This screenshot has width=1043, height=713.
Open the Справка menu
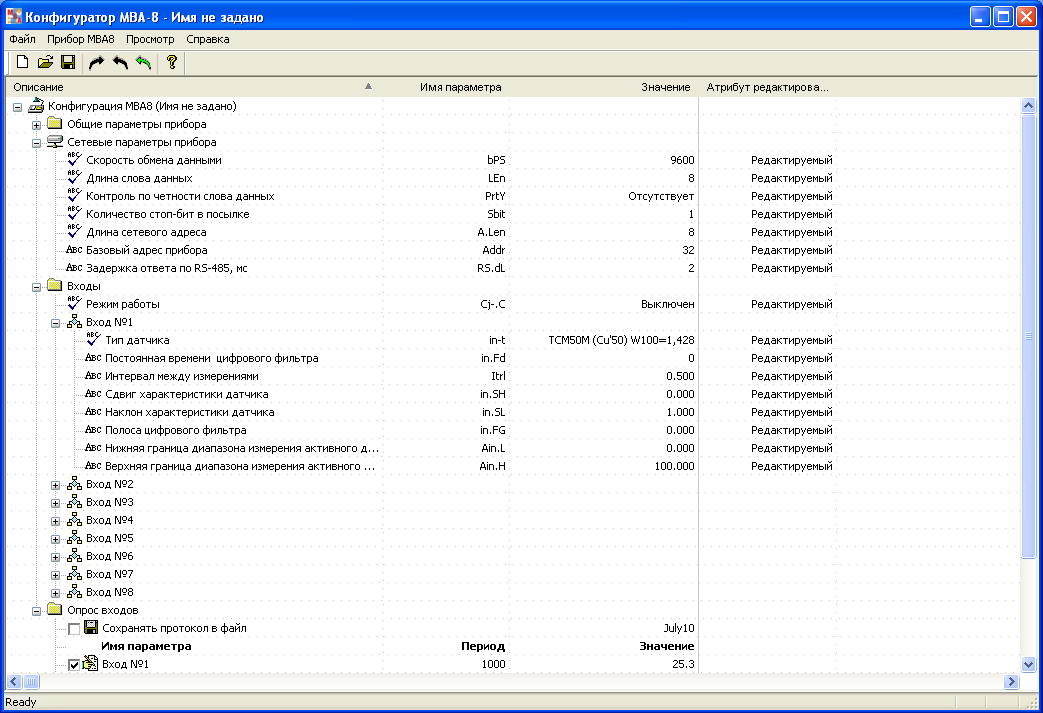[x=208, y=39]
